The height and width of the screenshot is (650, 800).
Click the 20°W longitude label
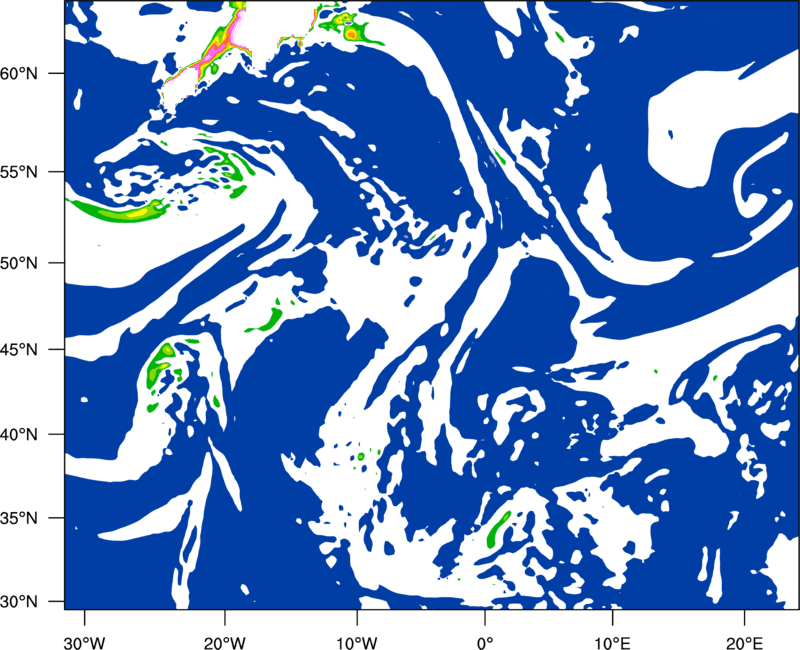coord(224,643)
